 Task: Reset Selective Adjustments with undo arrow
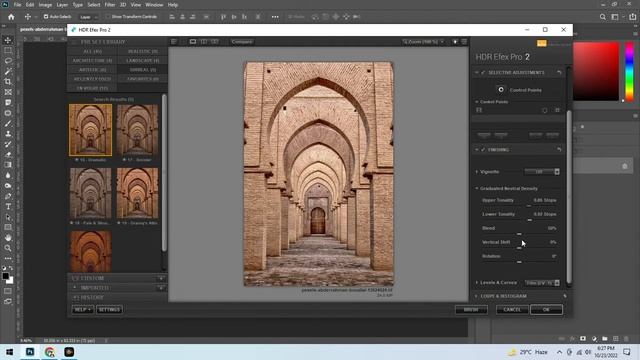(559, 72)
